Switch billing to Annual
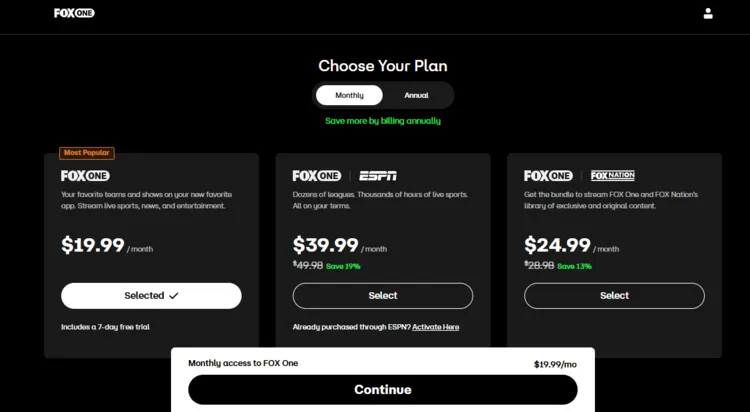750x412 pixels. click(x=416, y=95)
